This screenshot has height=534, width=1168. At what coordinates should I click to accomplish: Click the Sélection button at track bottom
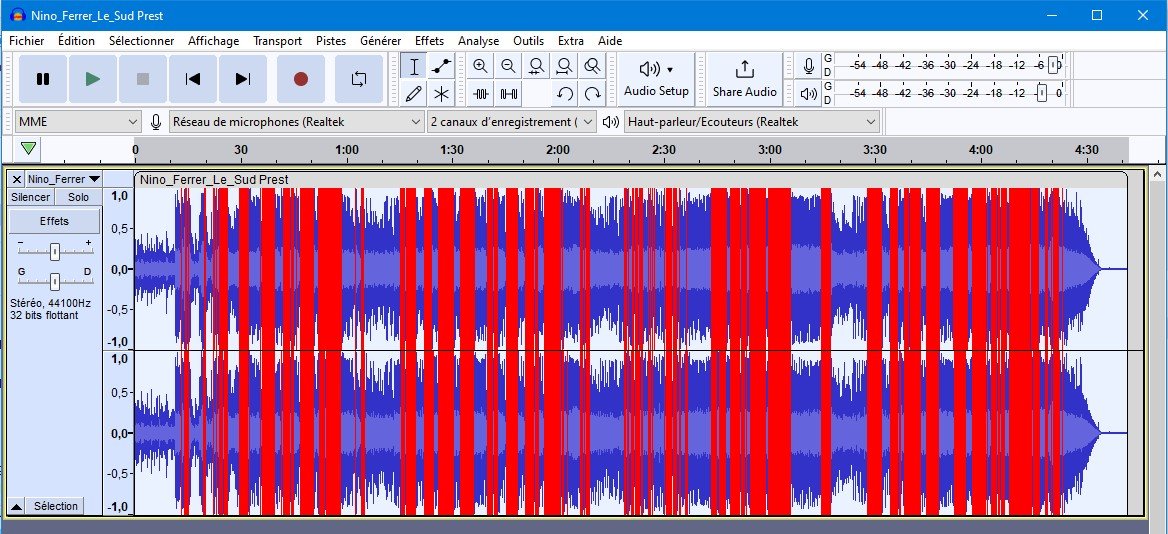coord(56,506)
